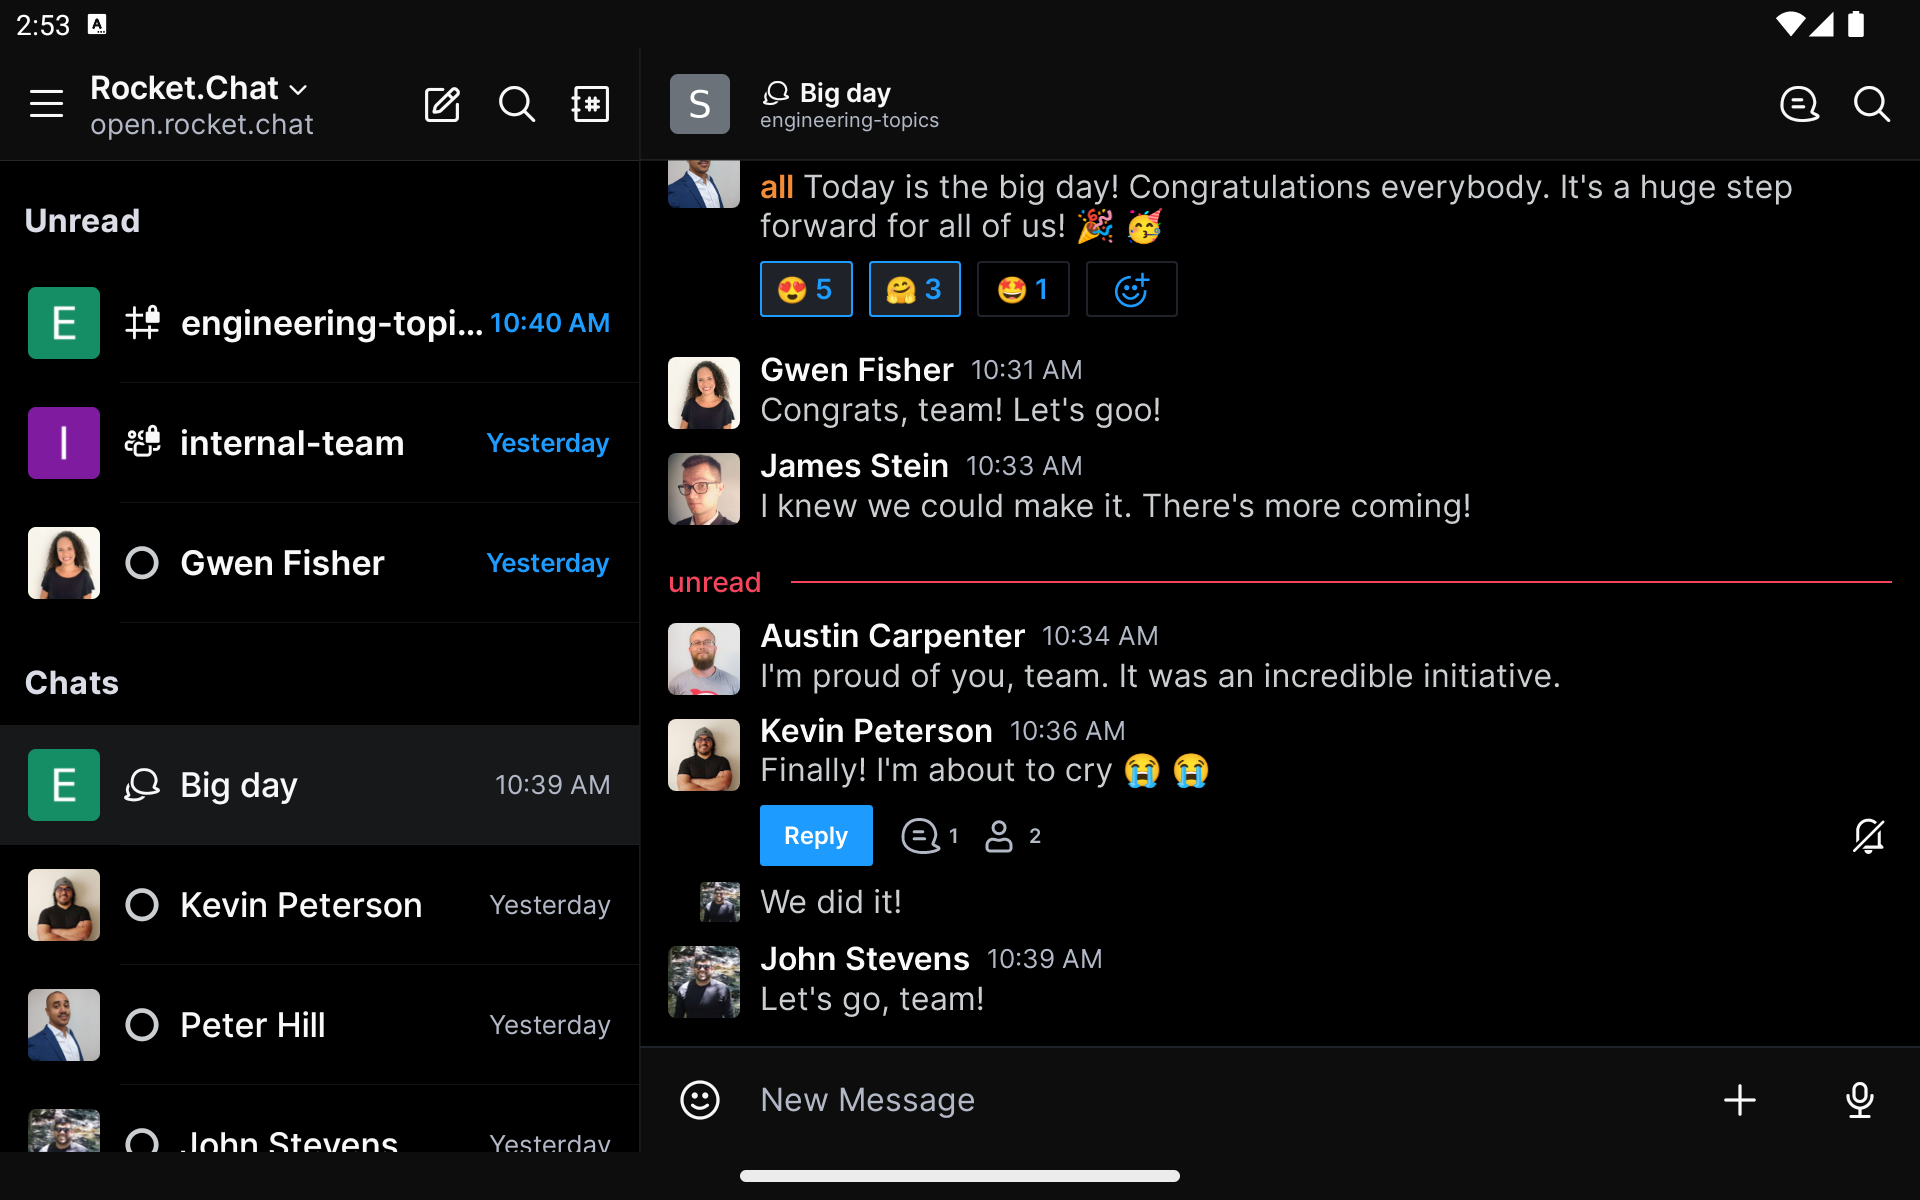The height and width of the screenshot is (1200, 1920).
Task: Toggle thread notification bell icon
Action: tap(1868, 836)
